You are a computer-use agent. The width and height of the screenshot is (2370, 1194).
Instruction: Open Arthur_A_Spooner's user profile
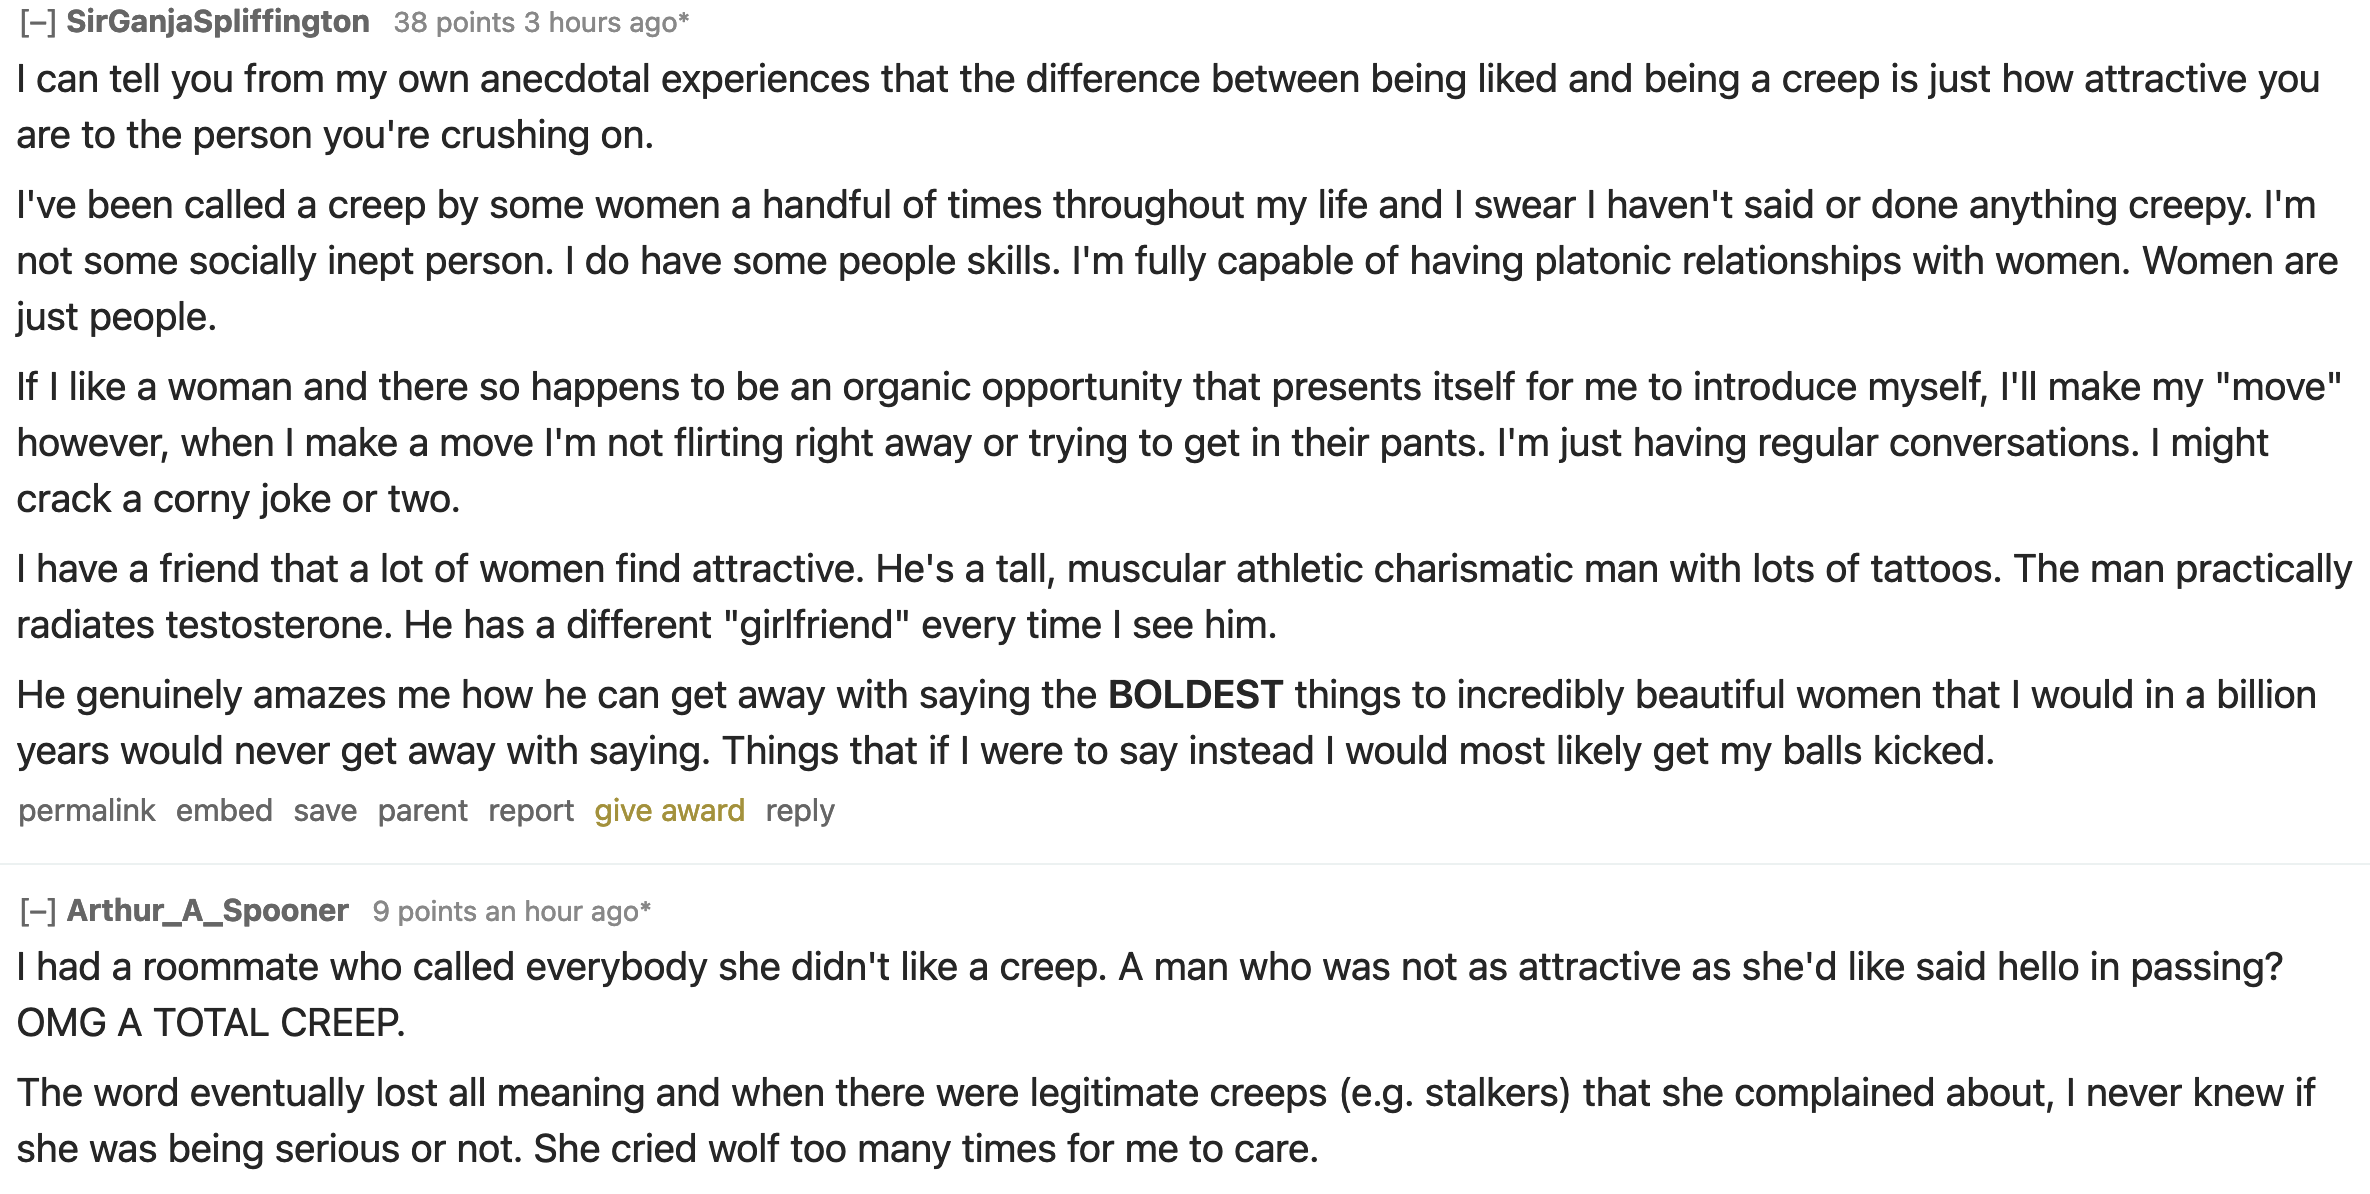(207, 911)
